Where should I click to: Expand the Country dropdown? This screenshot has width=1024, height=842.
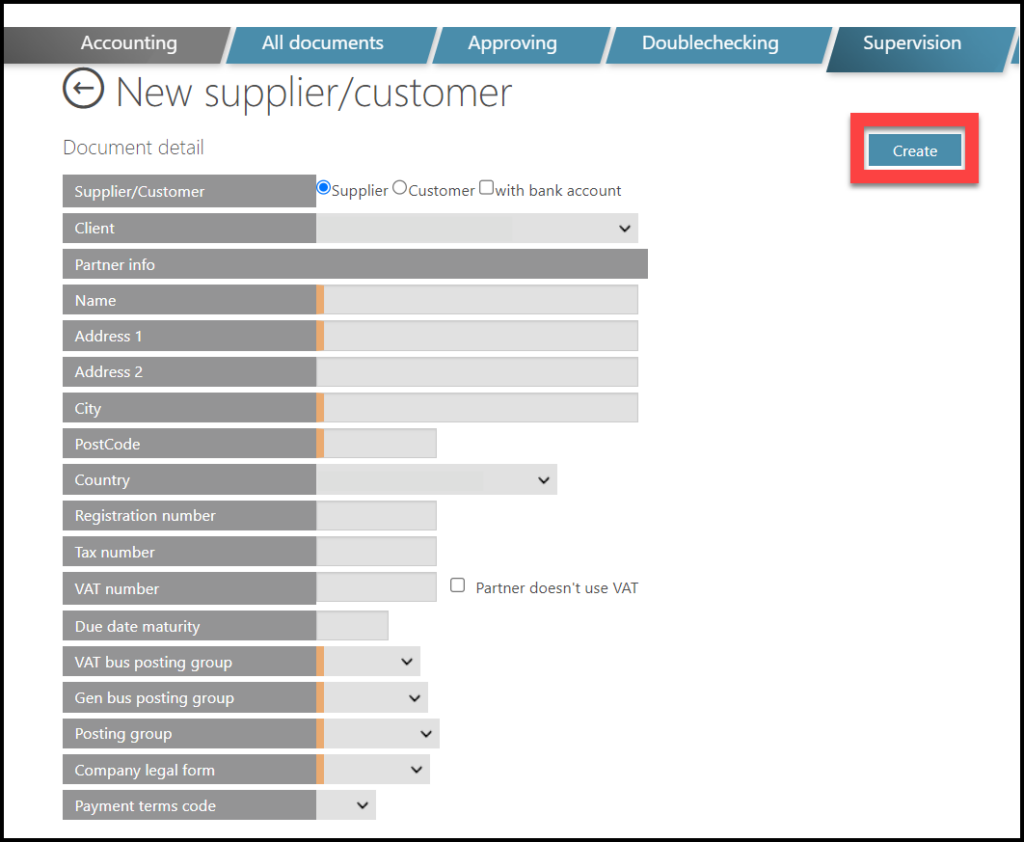point(436,480)
